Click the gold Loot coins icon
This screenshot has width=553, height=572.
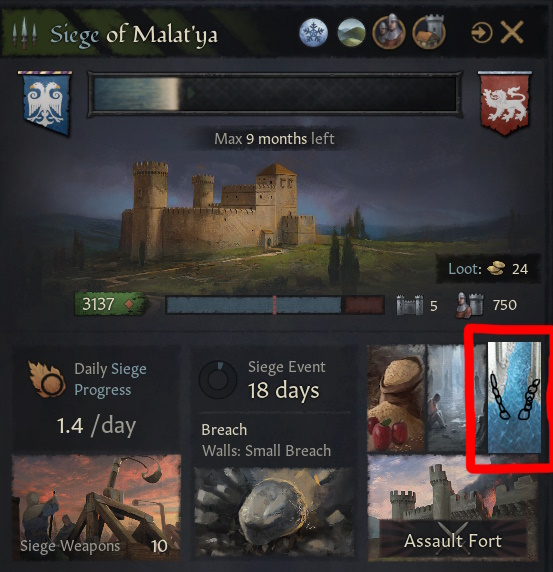pos(496,268)
